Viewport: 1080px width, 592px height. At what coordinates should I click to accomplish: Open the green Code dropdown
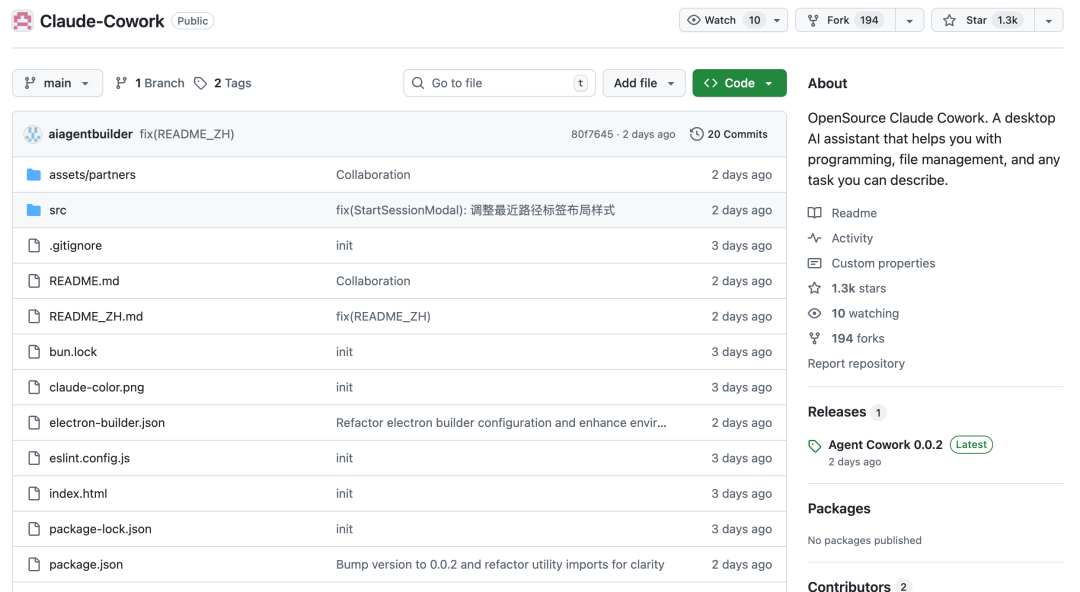point(739,83)
